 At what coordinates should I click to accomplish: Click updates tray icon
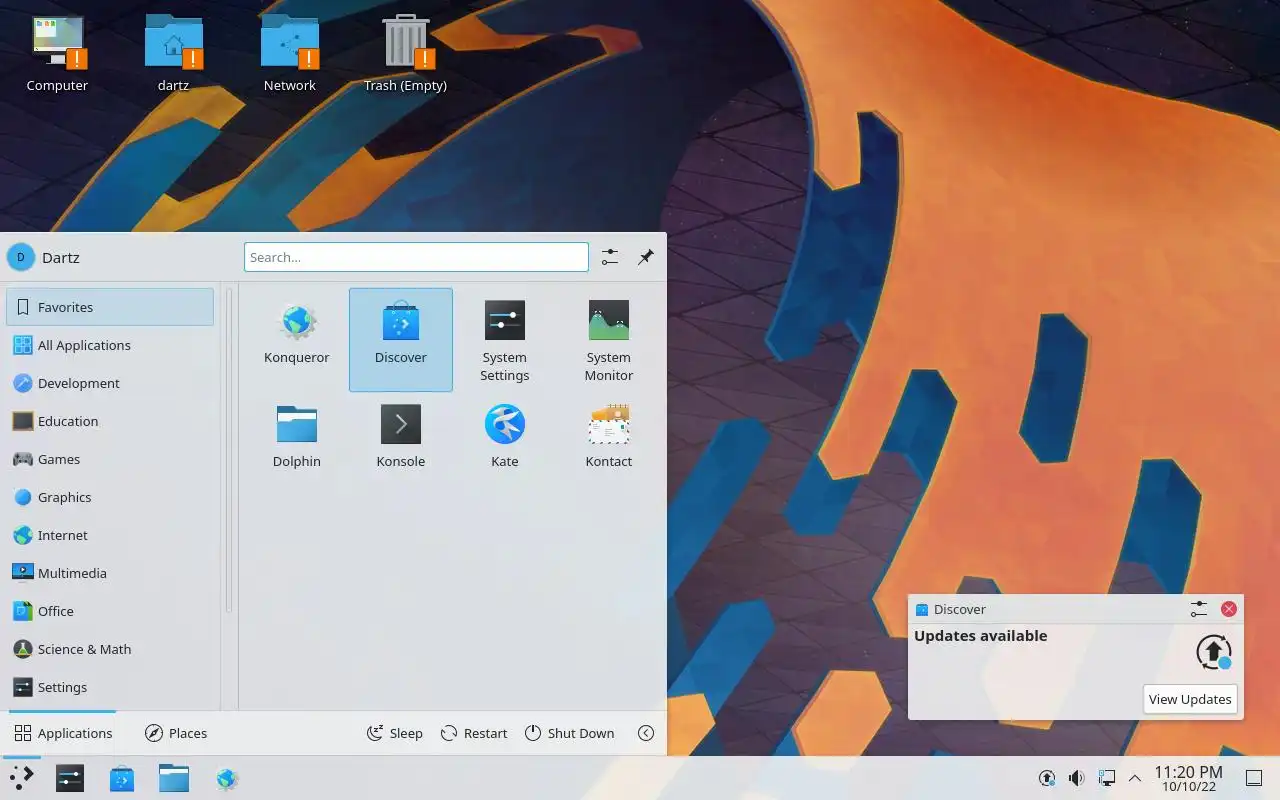tap(1047, 778)
